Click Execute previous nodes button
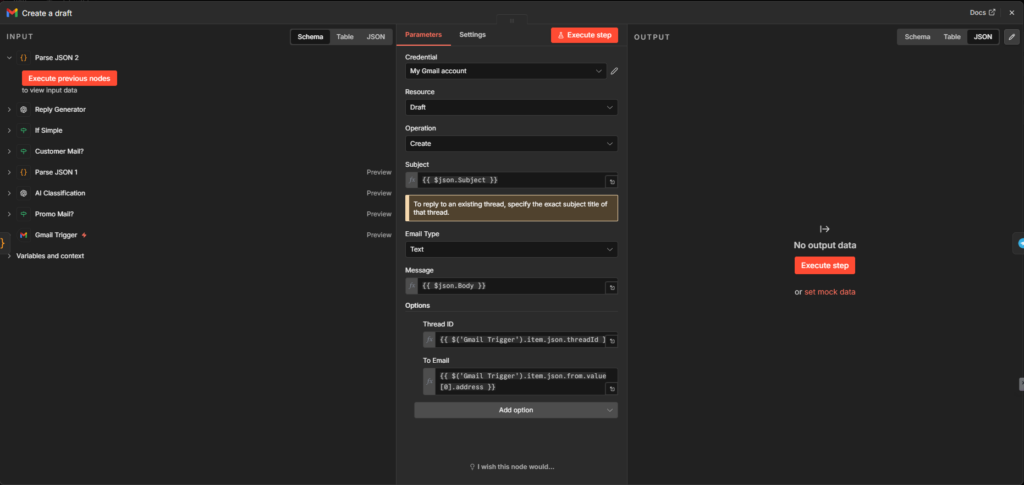 [69, 78]
